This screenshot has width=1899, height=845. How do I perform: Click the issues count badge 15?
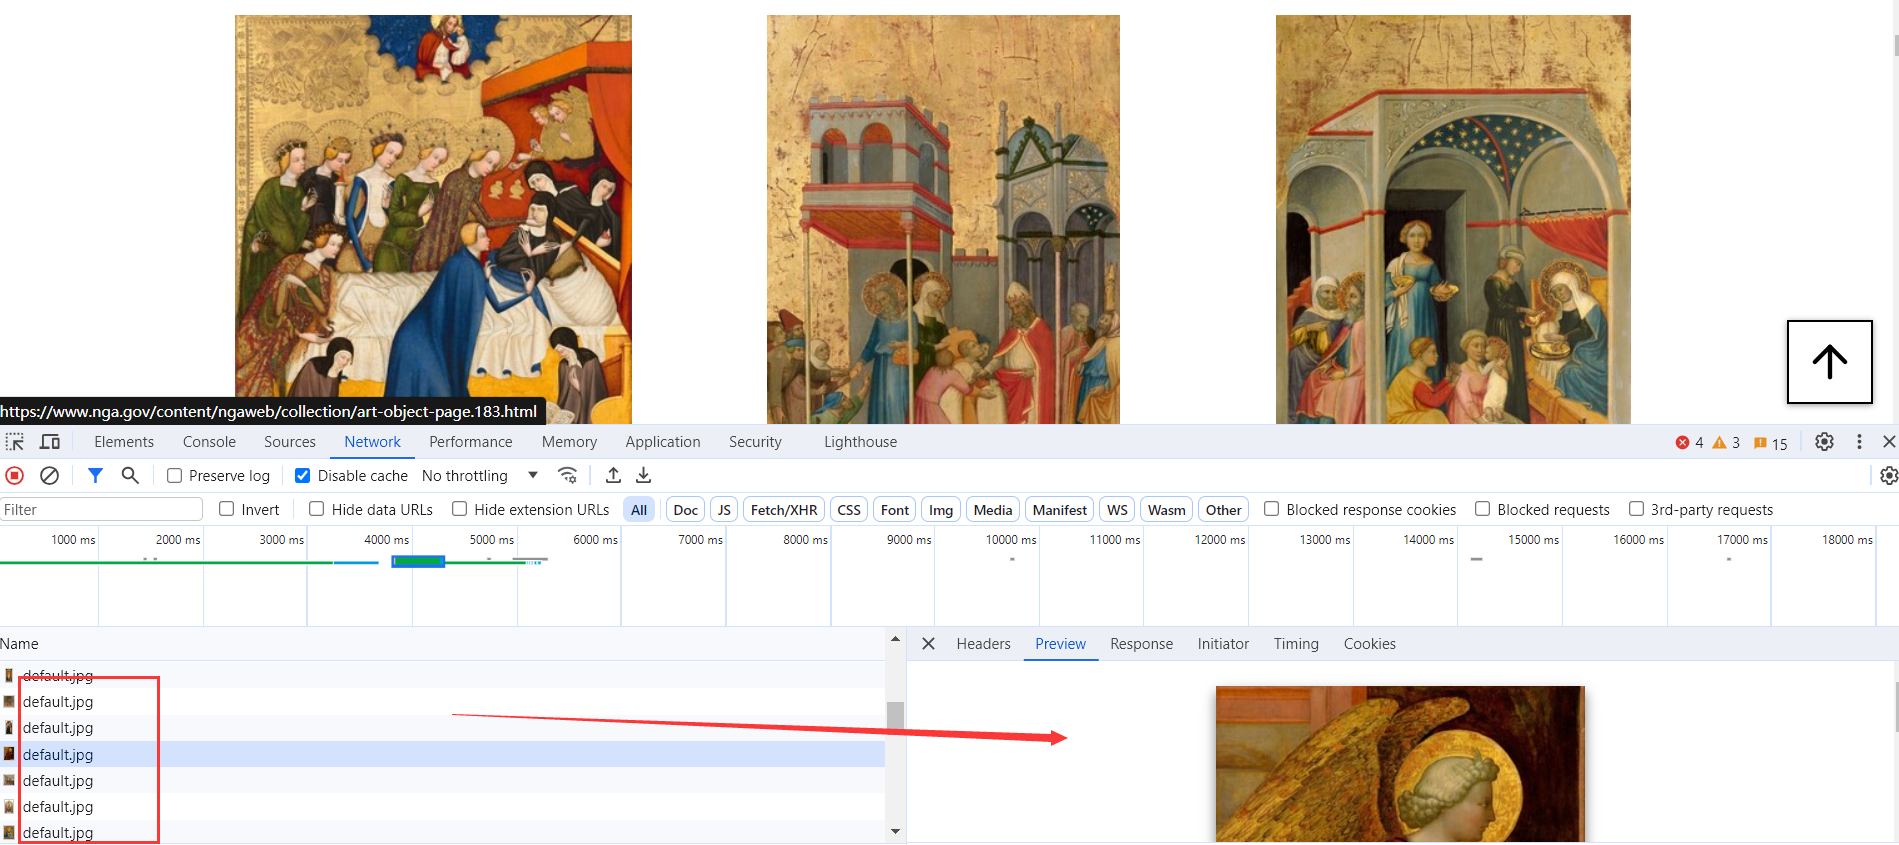tap(1771, 443)
